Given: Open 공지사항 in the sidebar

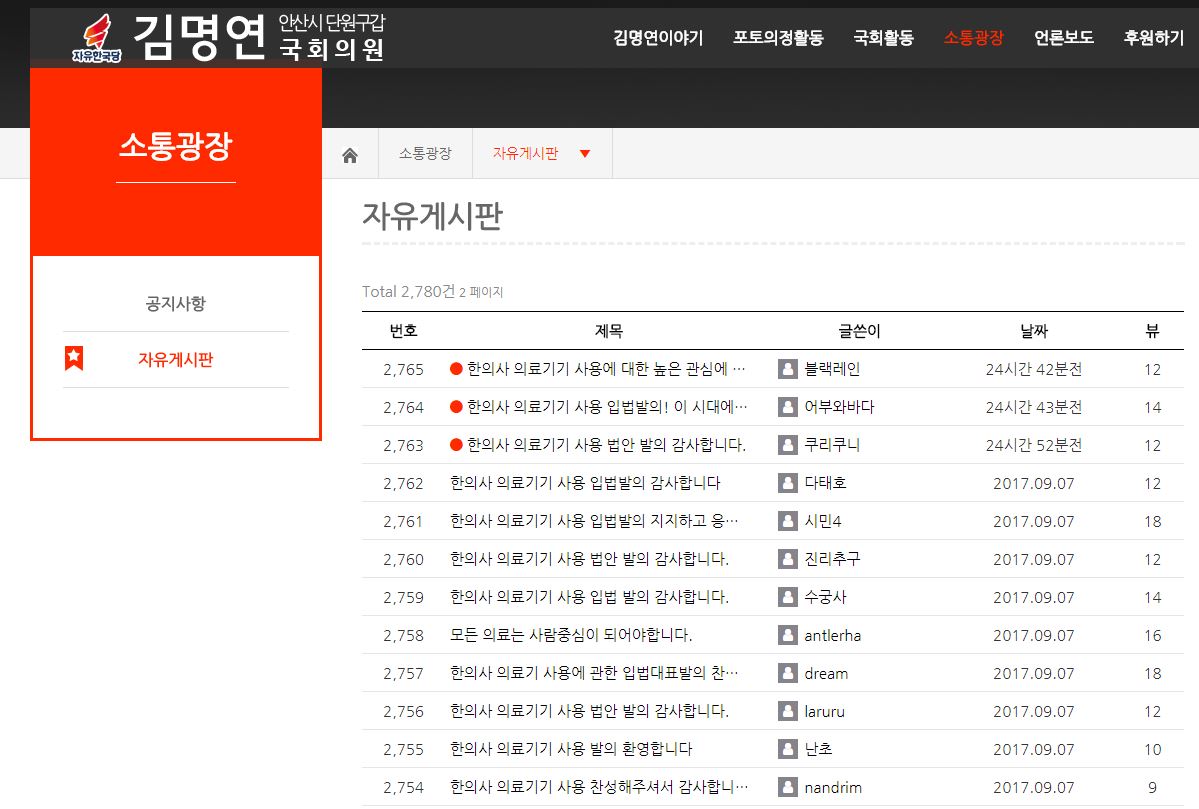Looking at the screenshot, I should 176,303.
